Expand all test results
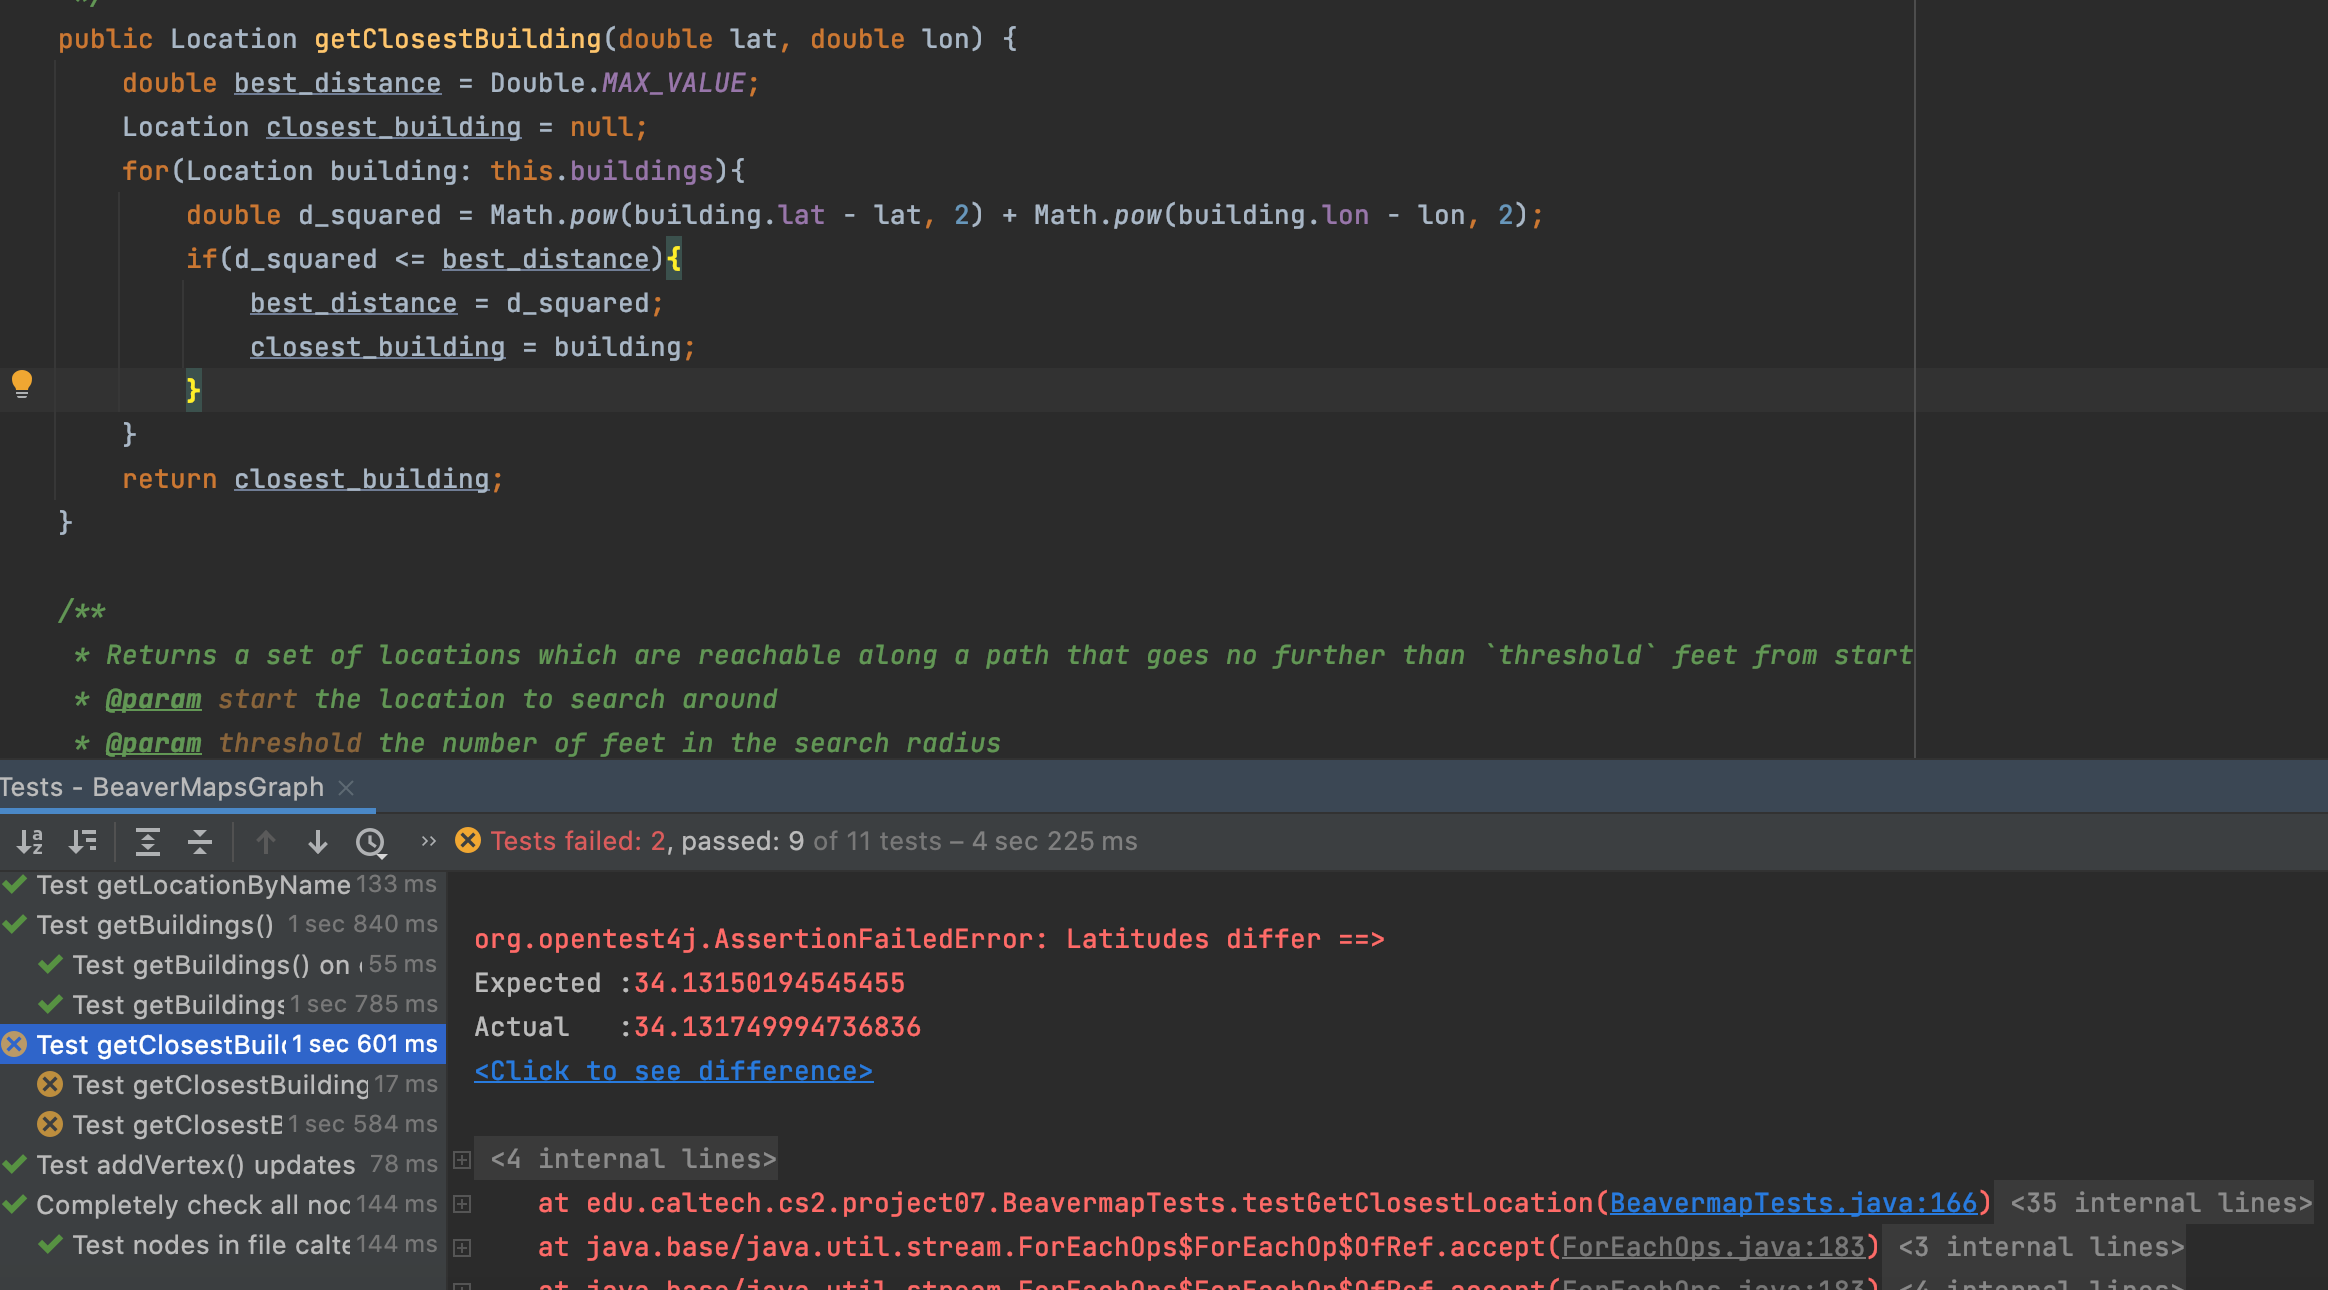 148,842
